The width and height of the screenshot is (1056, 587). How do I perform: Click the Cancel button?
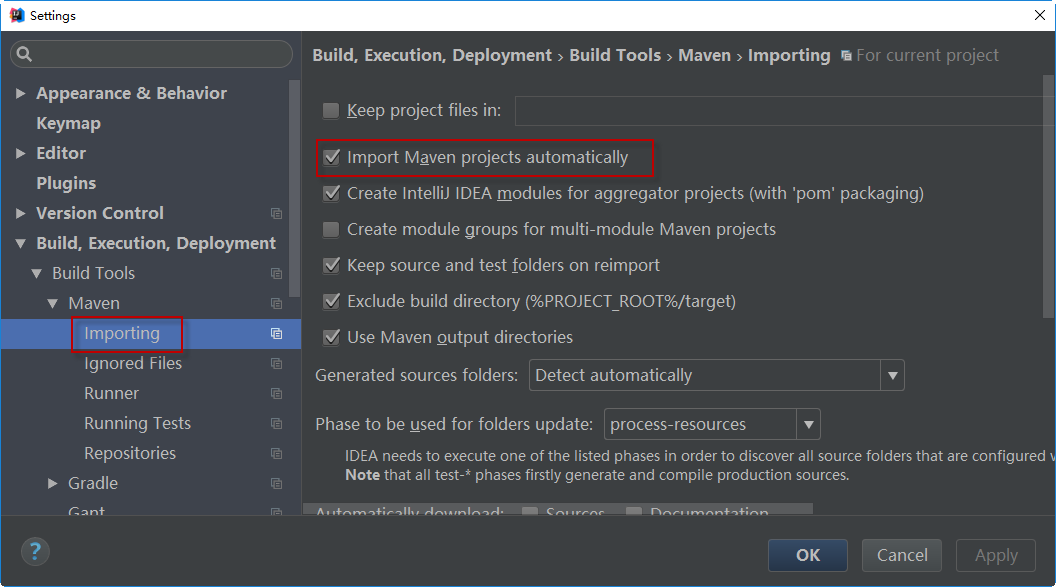(902, 555)
